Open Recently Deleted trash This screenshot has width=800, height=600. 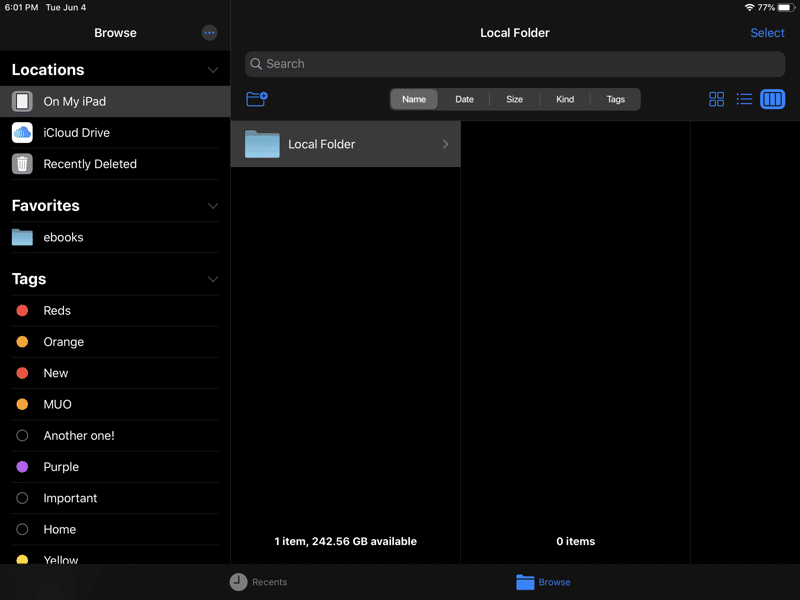89,164
